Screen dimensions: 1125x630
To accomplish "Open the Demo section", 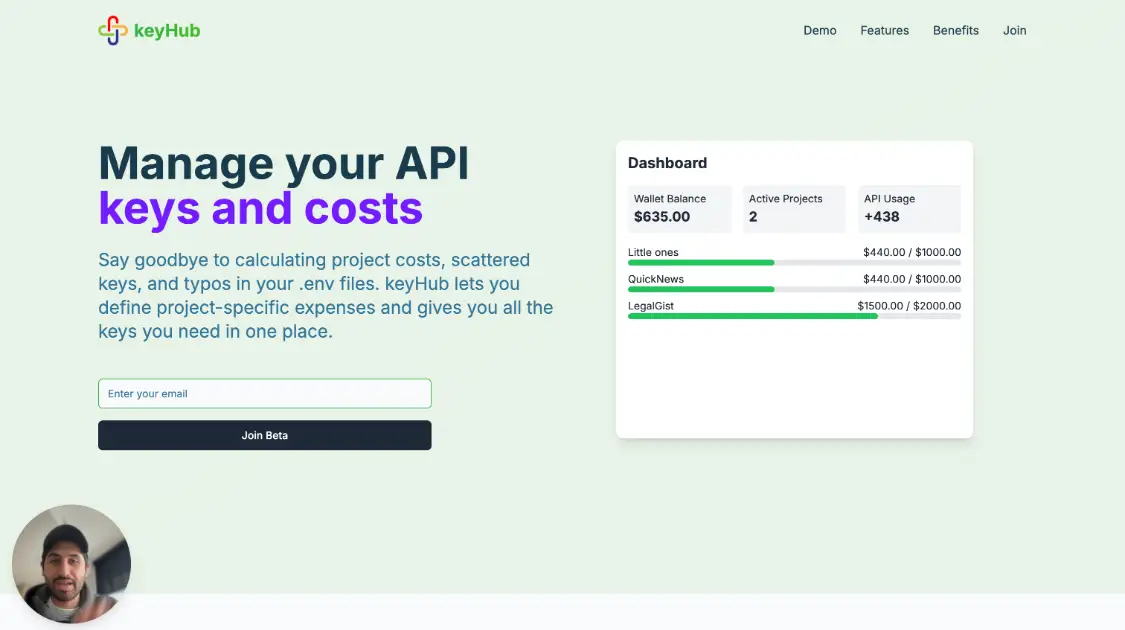I will click(820, 30).
